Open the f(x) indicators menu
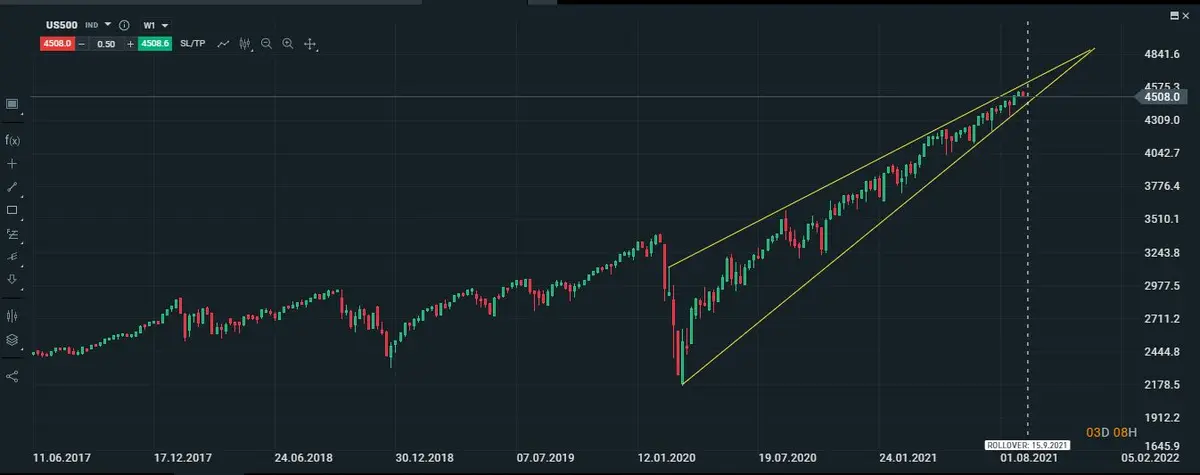 click(x=12, y=140)
